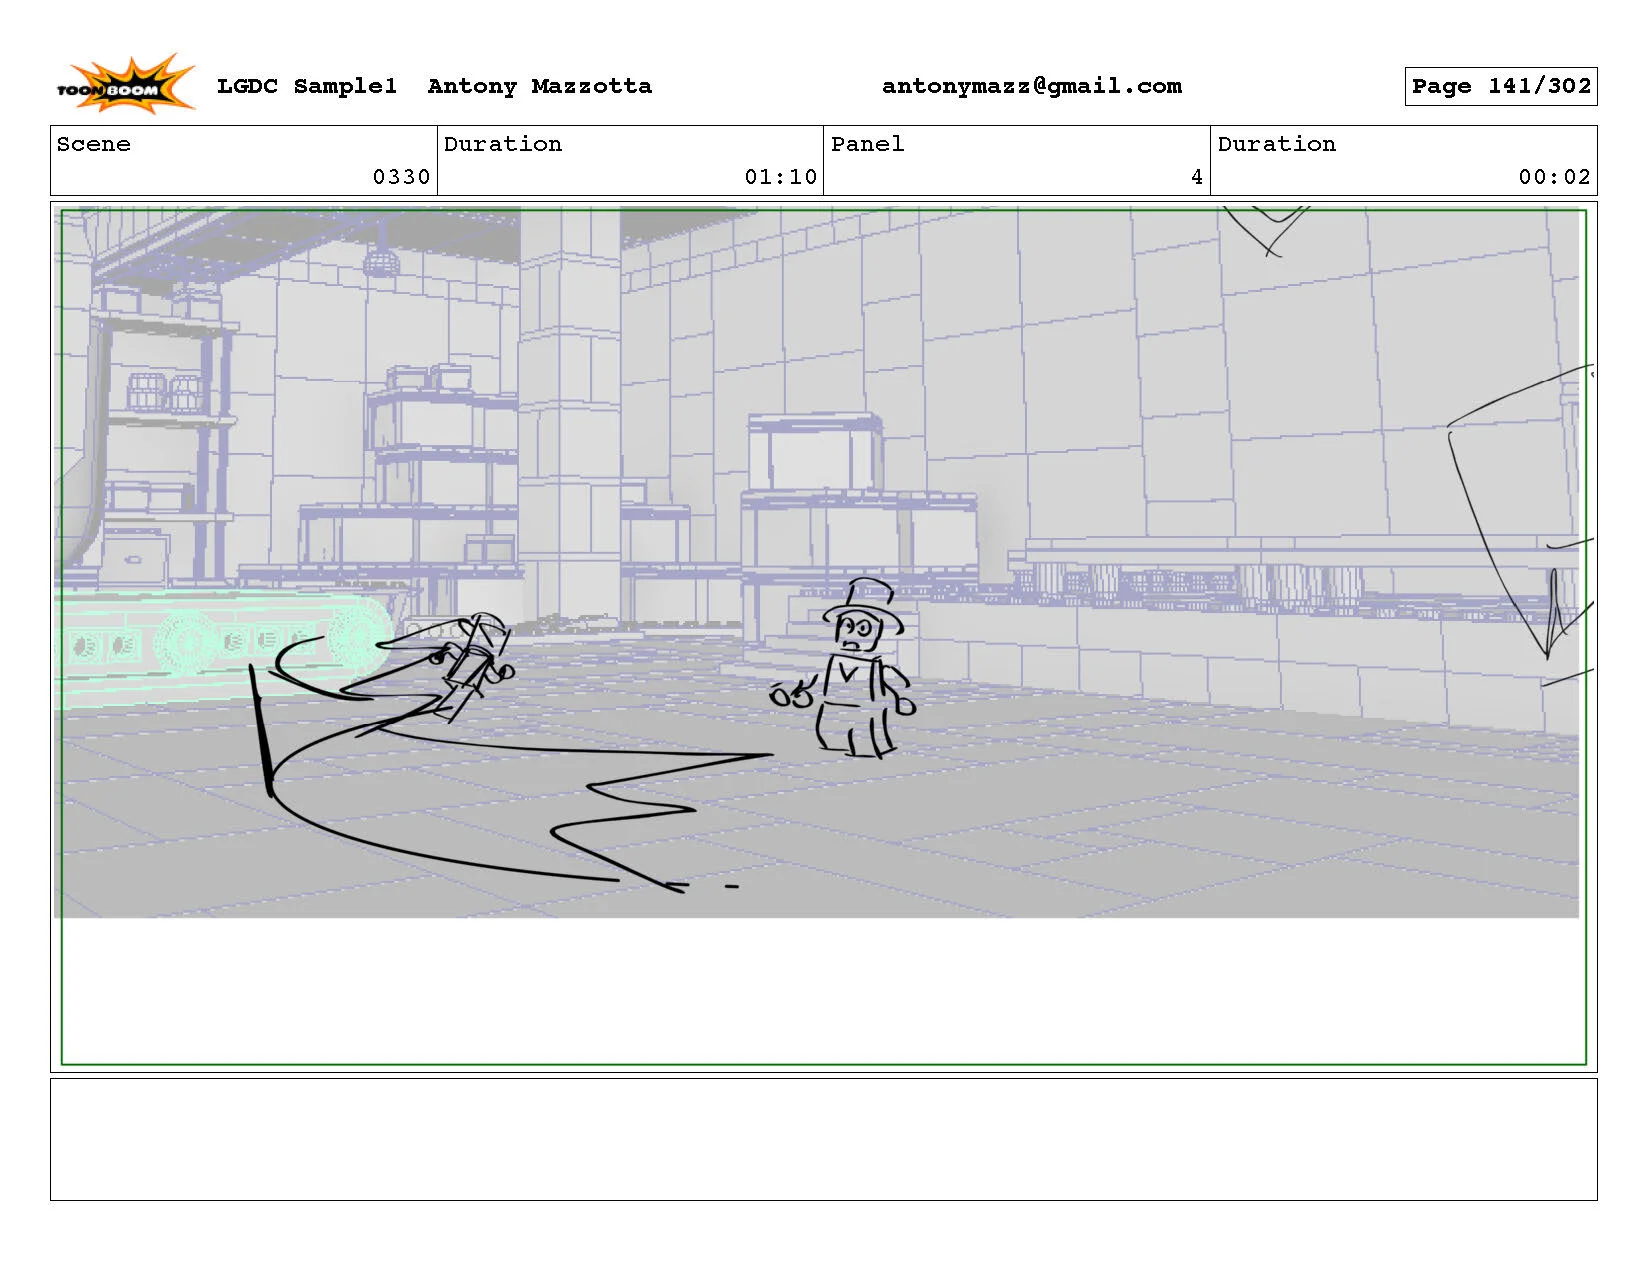Click the empty notes box below panel
The width and height of the screenshot is (1648, 1276).
[x=823, y=1139]
